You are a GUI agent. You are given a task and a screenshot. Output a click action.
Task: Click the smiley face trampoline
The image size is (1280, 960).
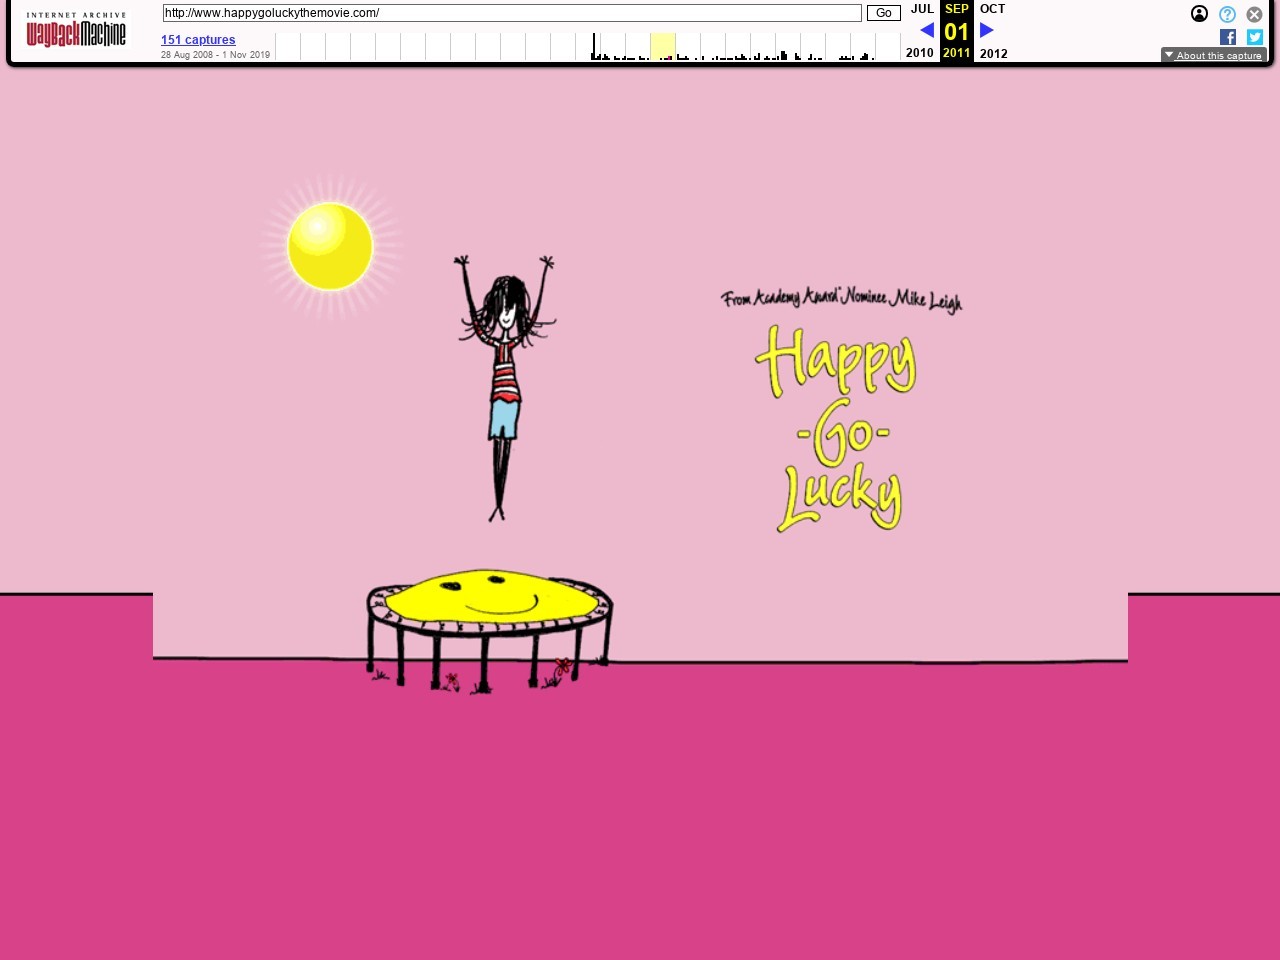click(489, 599)
